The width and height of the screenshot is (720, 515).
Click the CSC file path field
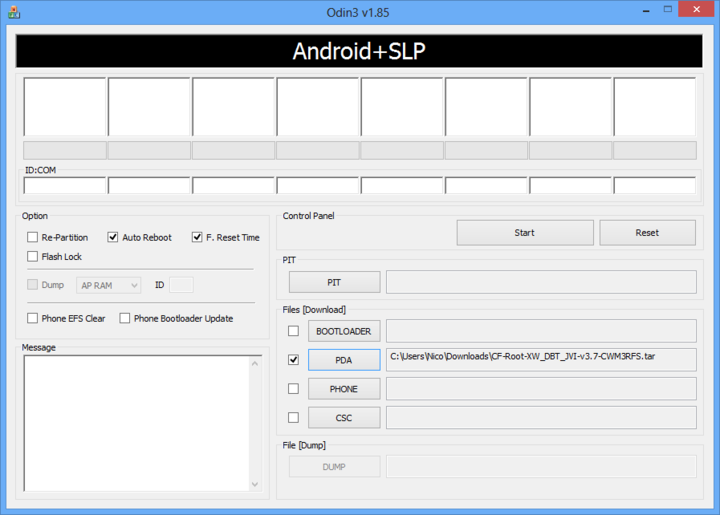[541, 418]
